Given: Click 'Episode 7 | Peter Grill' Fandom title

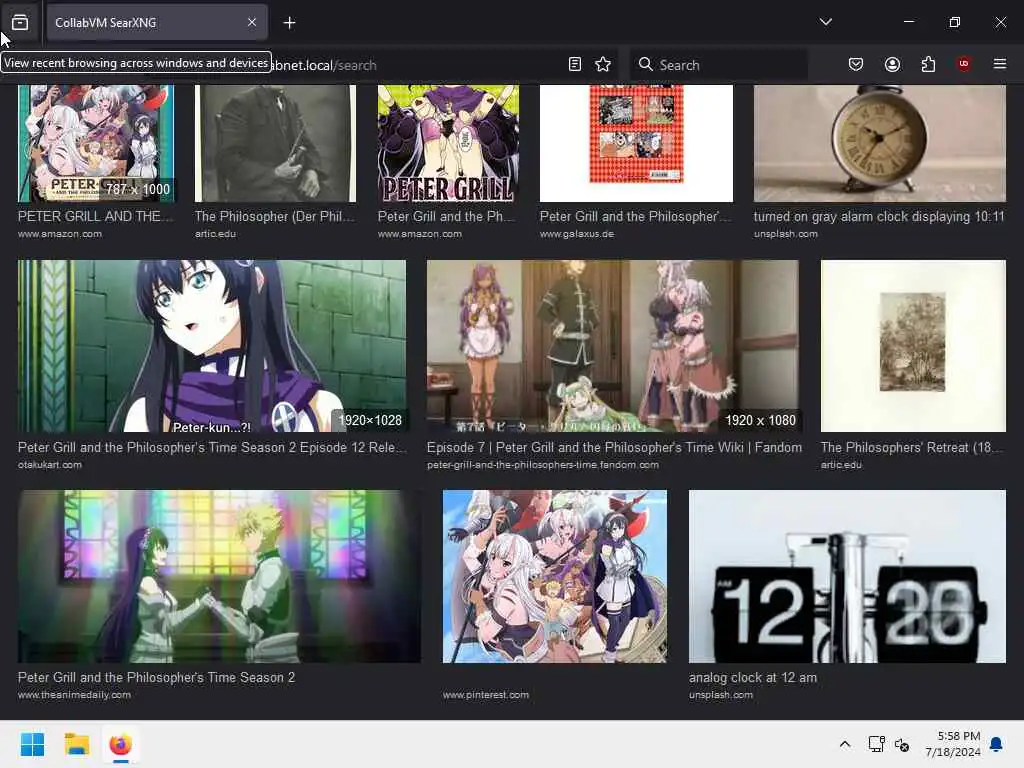Looking at the screenshot, I should (x=614, y=447).
